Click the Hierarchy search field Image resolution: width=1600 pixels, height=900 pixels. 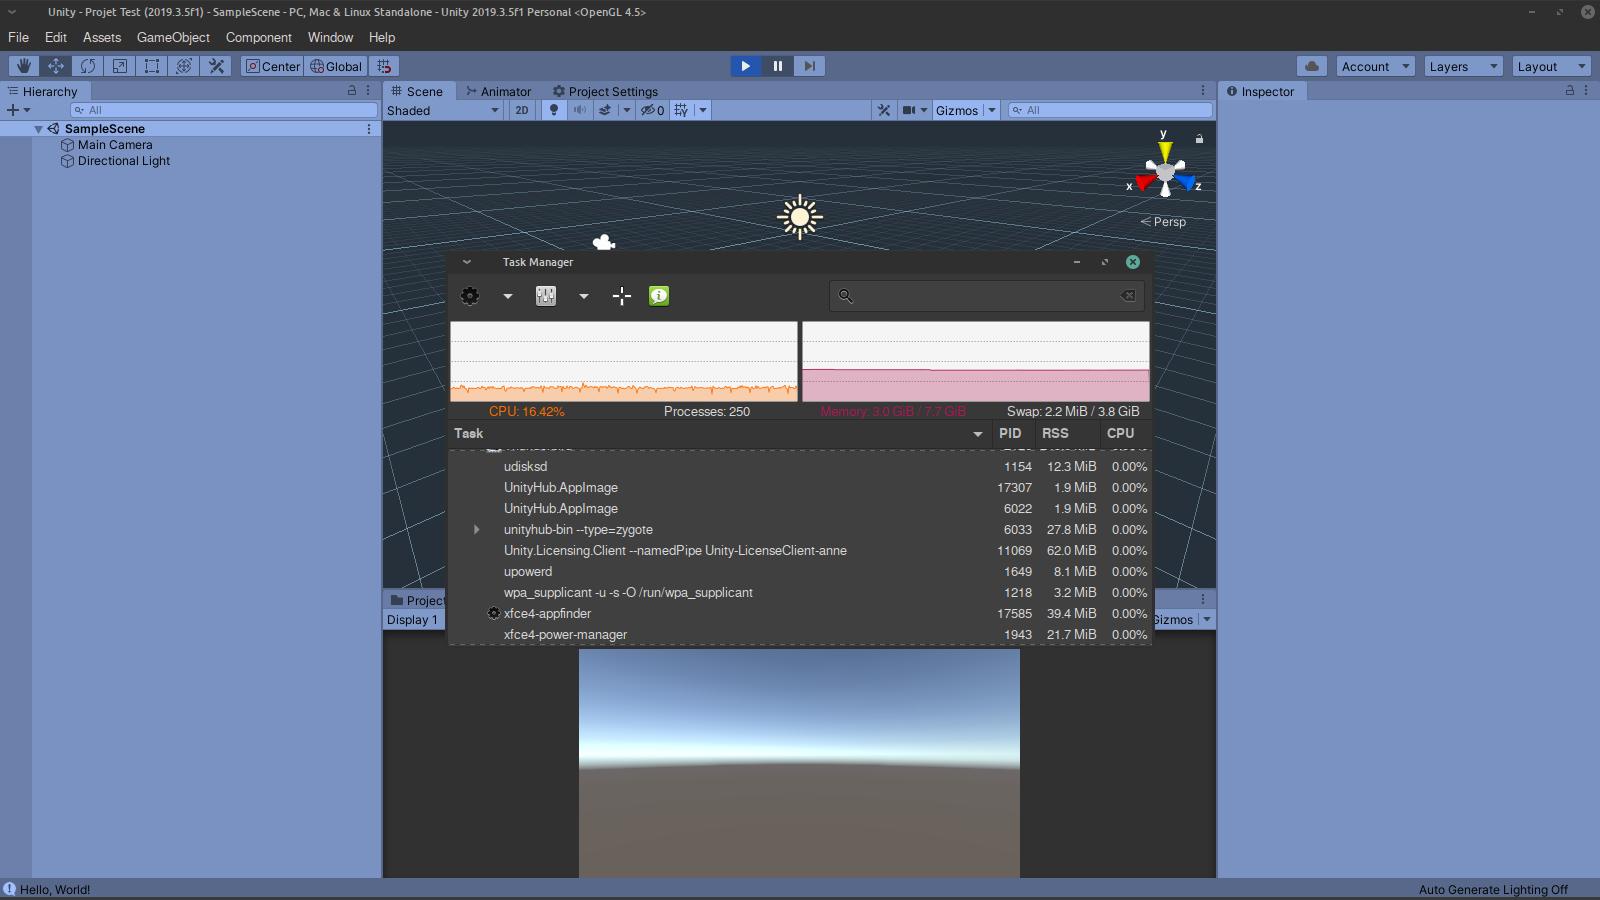pyautogui.click(x=223, y=110)
